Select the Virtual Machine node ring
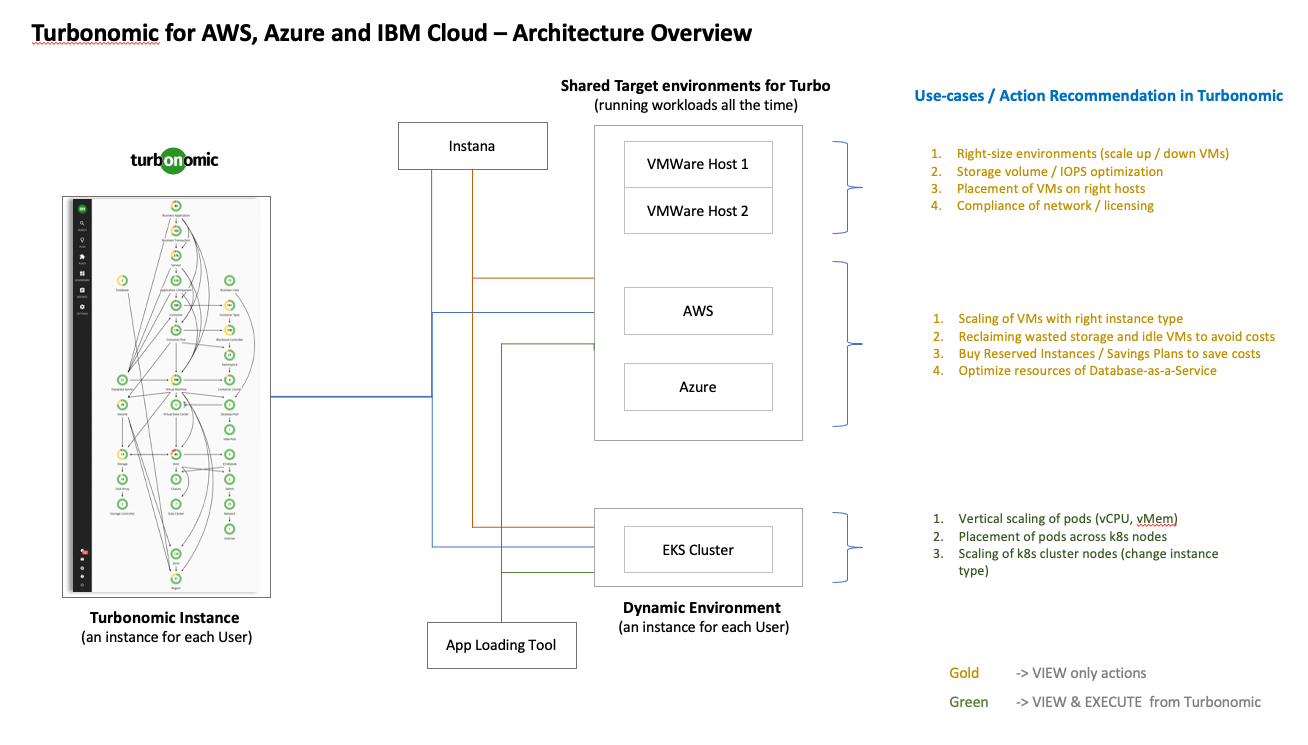The height and width of the screenshot is (745, 1308). [x=176, y=380]
